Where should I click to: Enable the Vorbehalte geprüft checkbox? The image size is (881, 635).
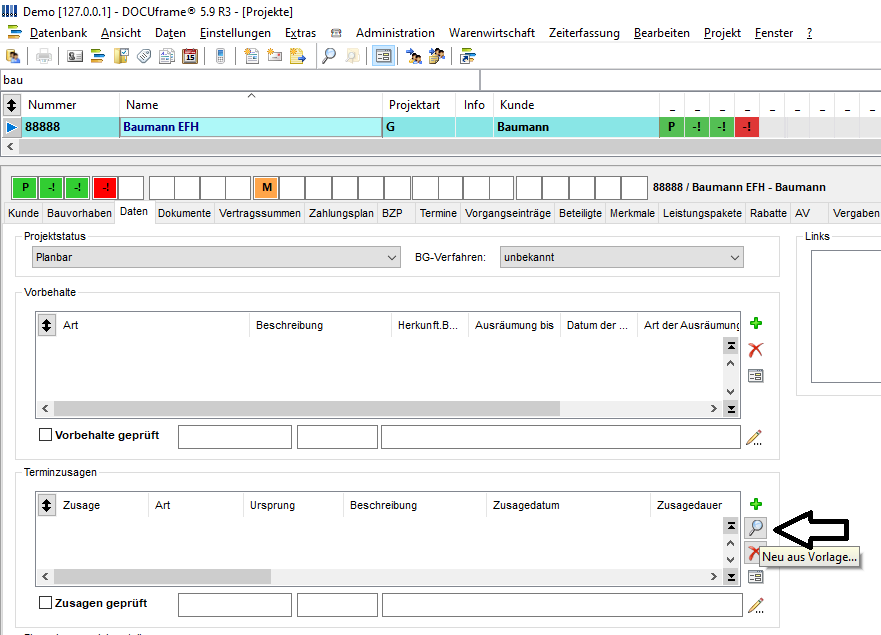pos(46,434)
